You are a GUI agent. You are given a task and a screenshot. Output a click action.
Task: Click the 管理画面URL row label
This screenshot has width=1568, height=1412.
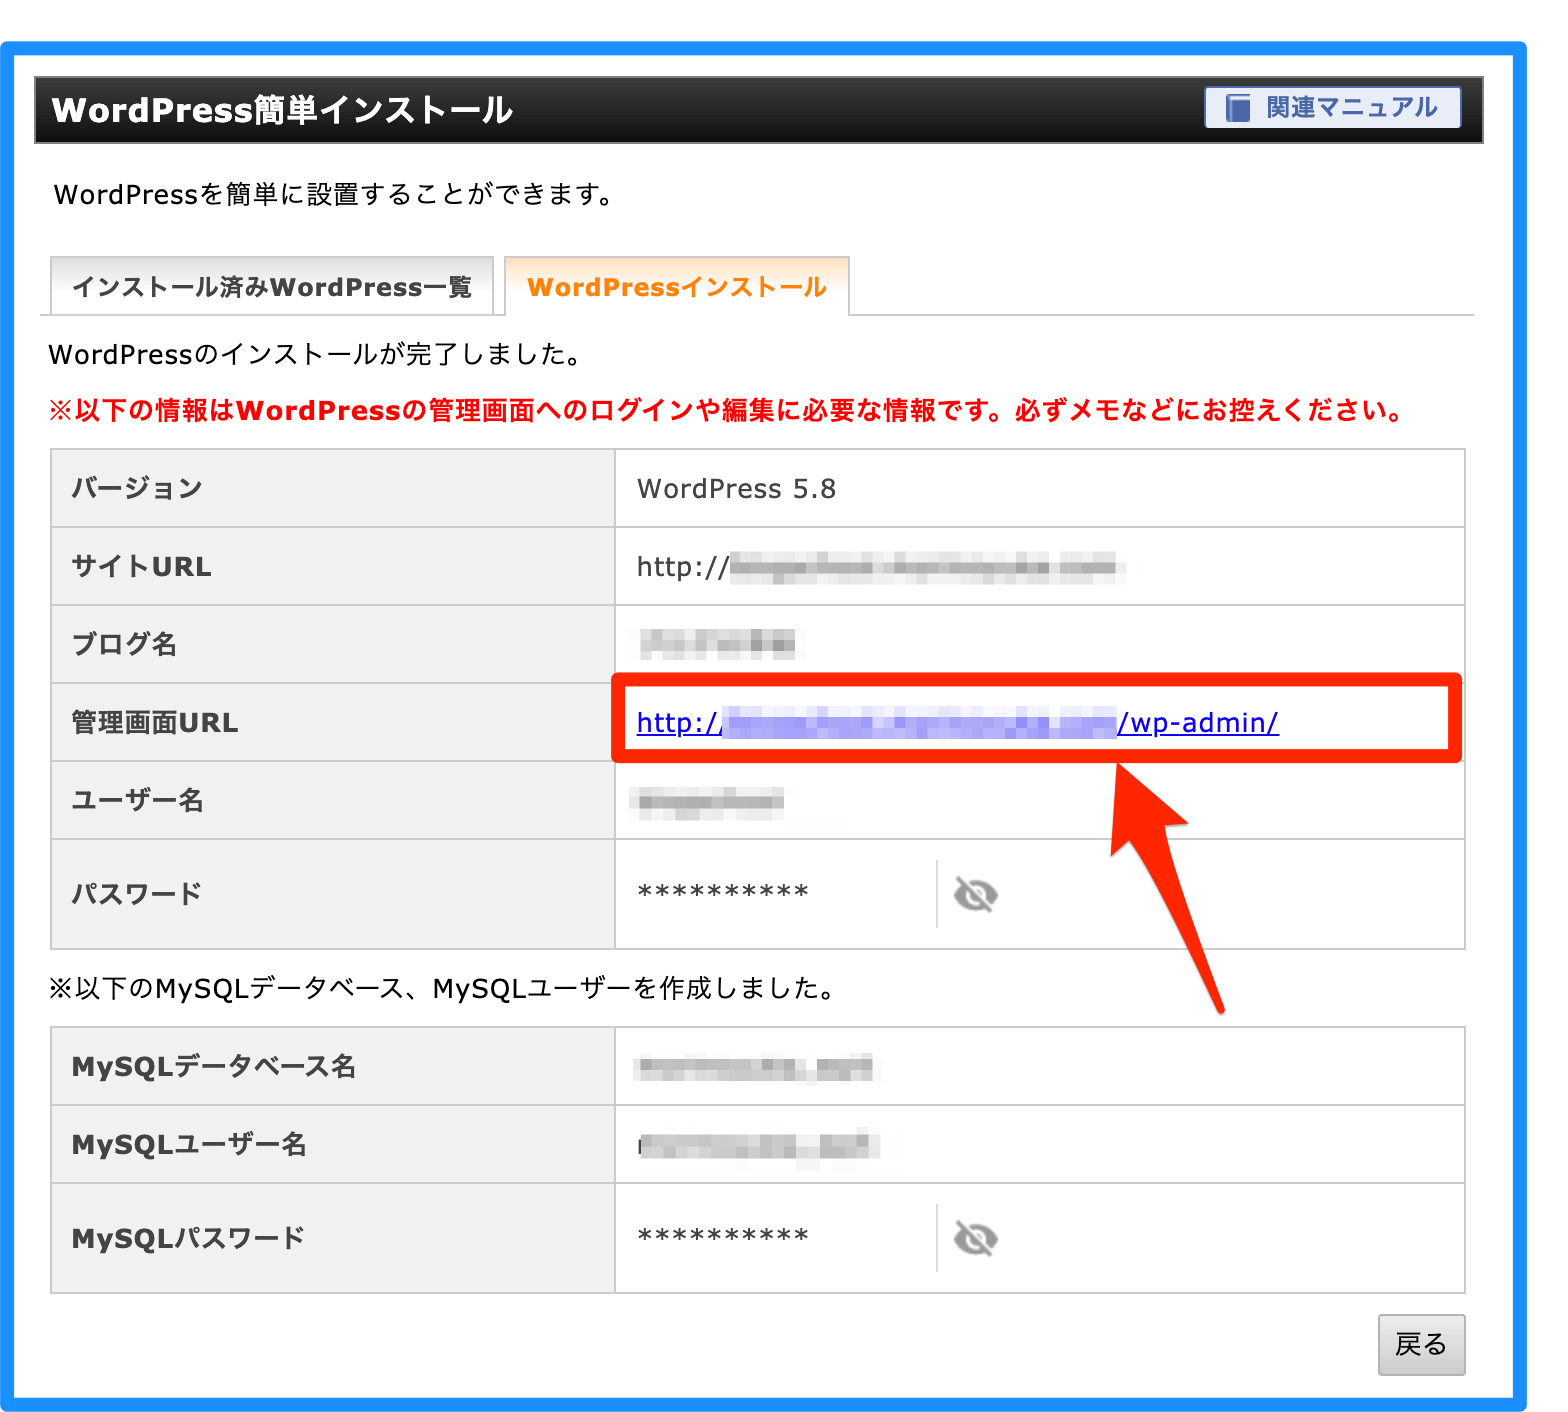155,722
